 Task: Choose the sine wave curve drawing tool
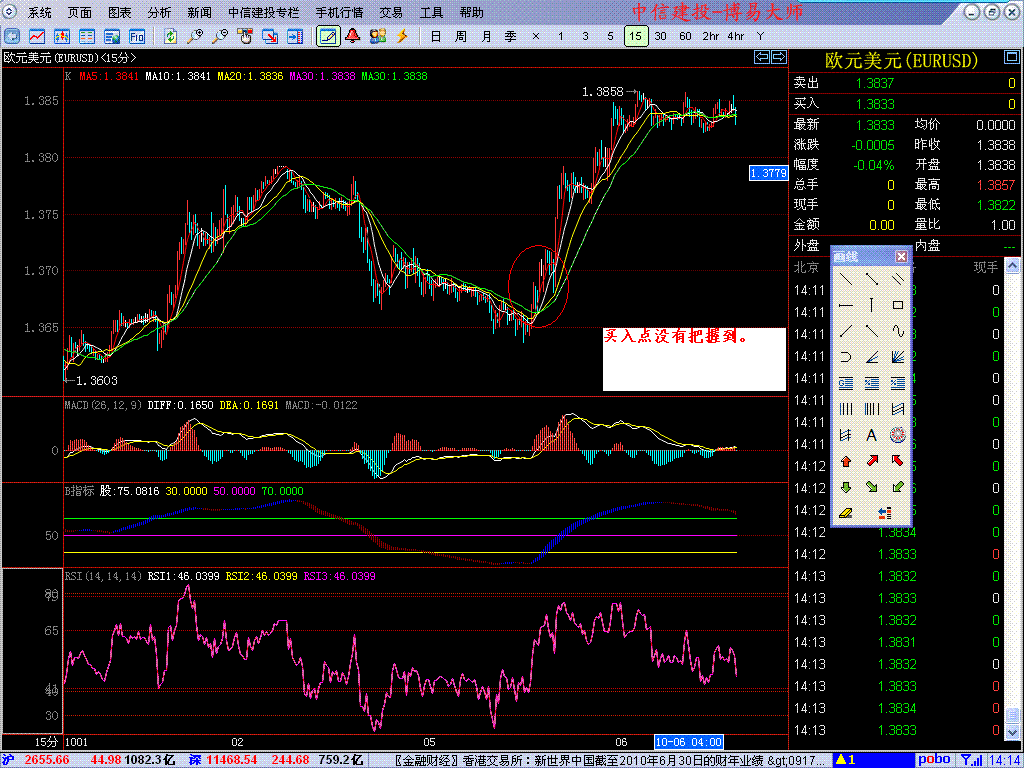[x=898, y=331]
